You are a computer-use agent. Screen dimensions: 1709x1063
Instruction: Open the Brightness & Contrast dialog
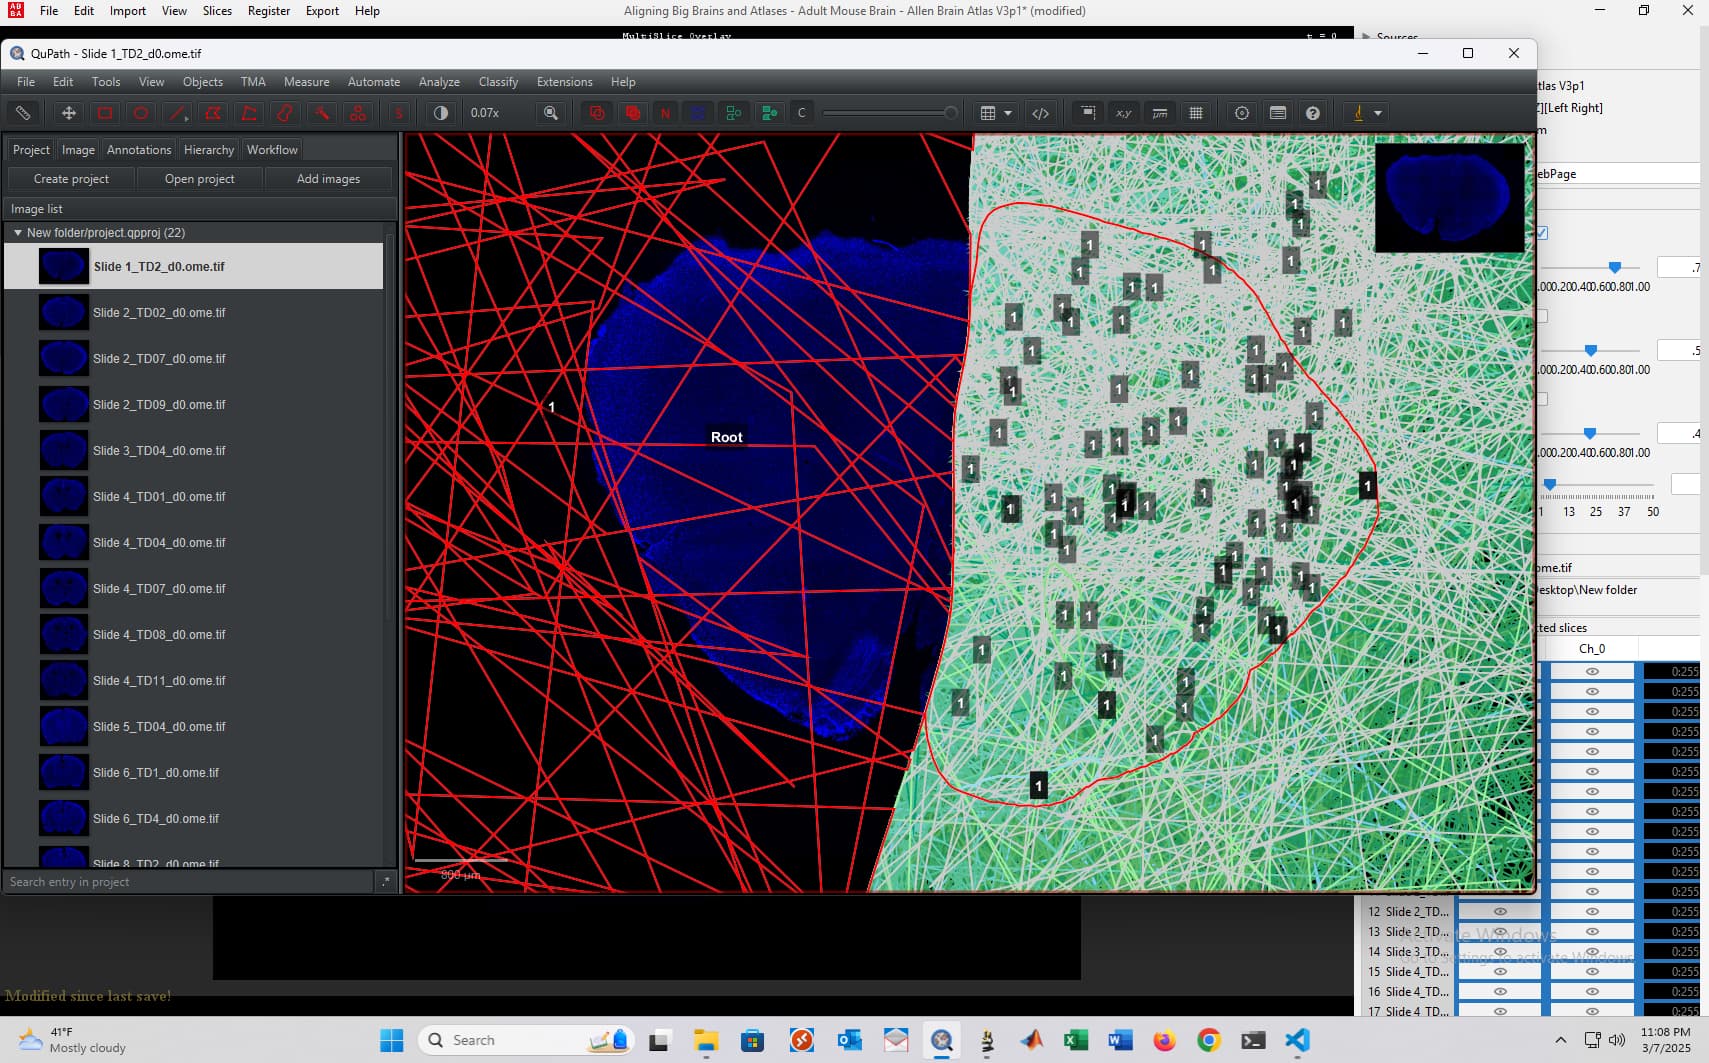pyautogui.click(x=440, y=113)
